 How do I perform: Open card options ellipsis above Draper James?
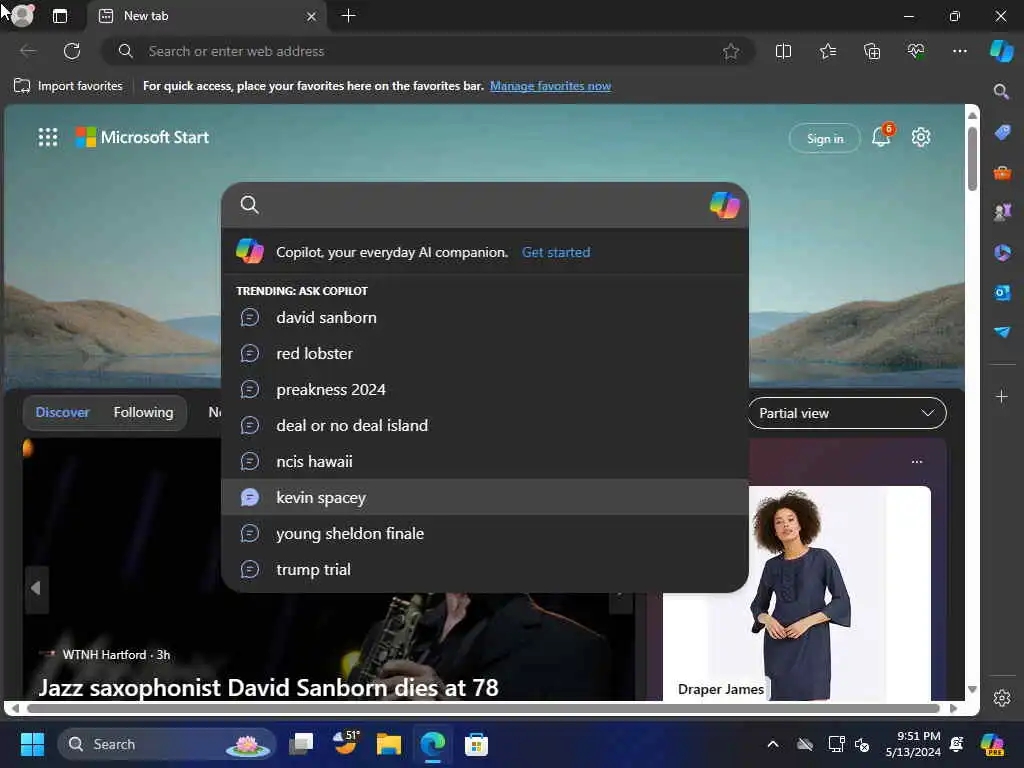pyautogui.click(x=917, y=462)
